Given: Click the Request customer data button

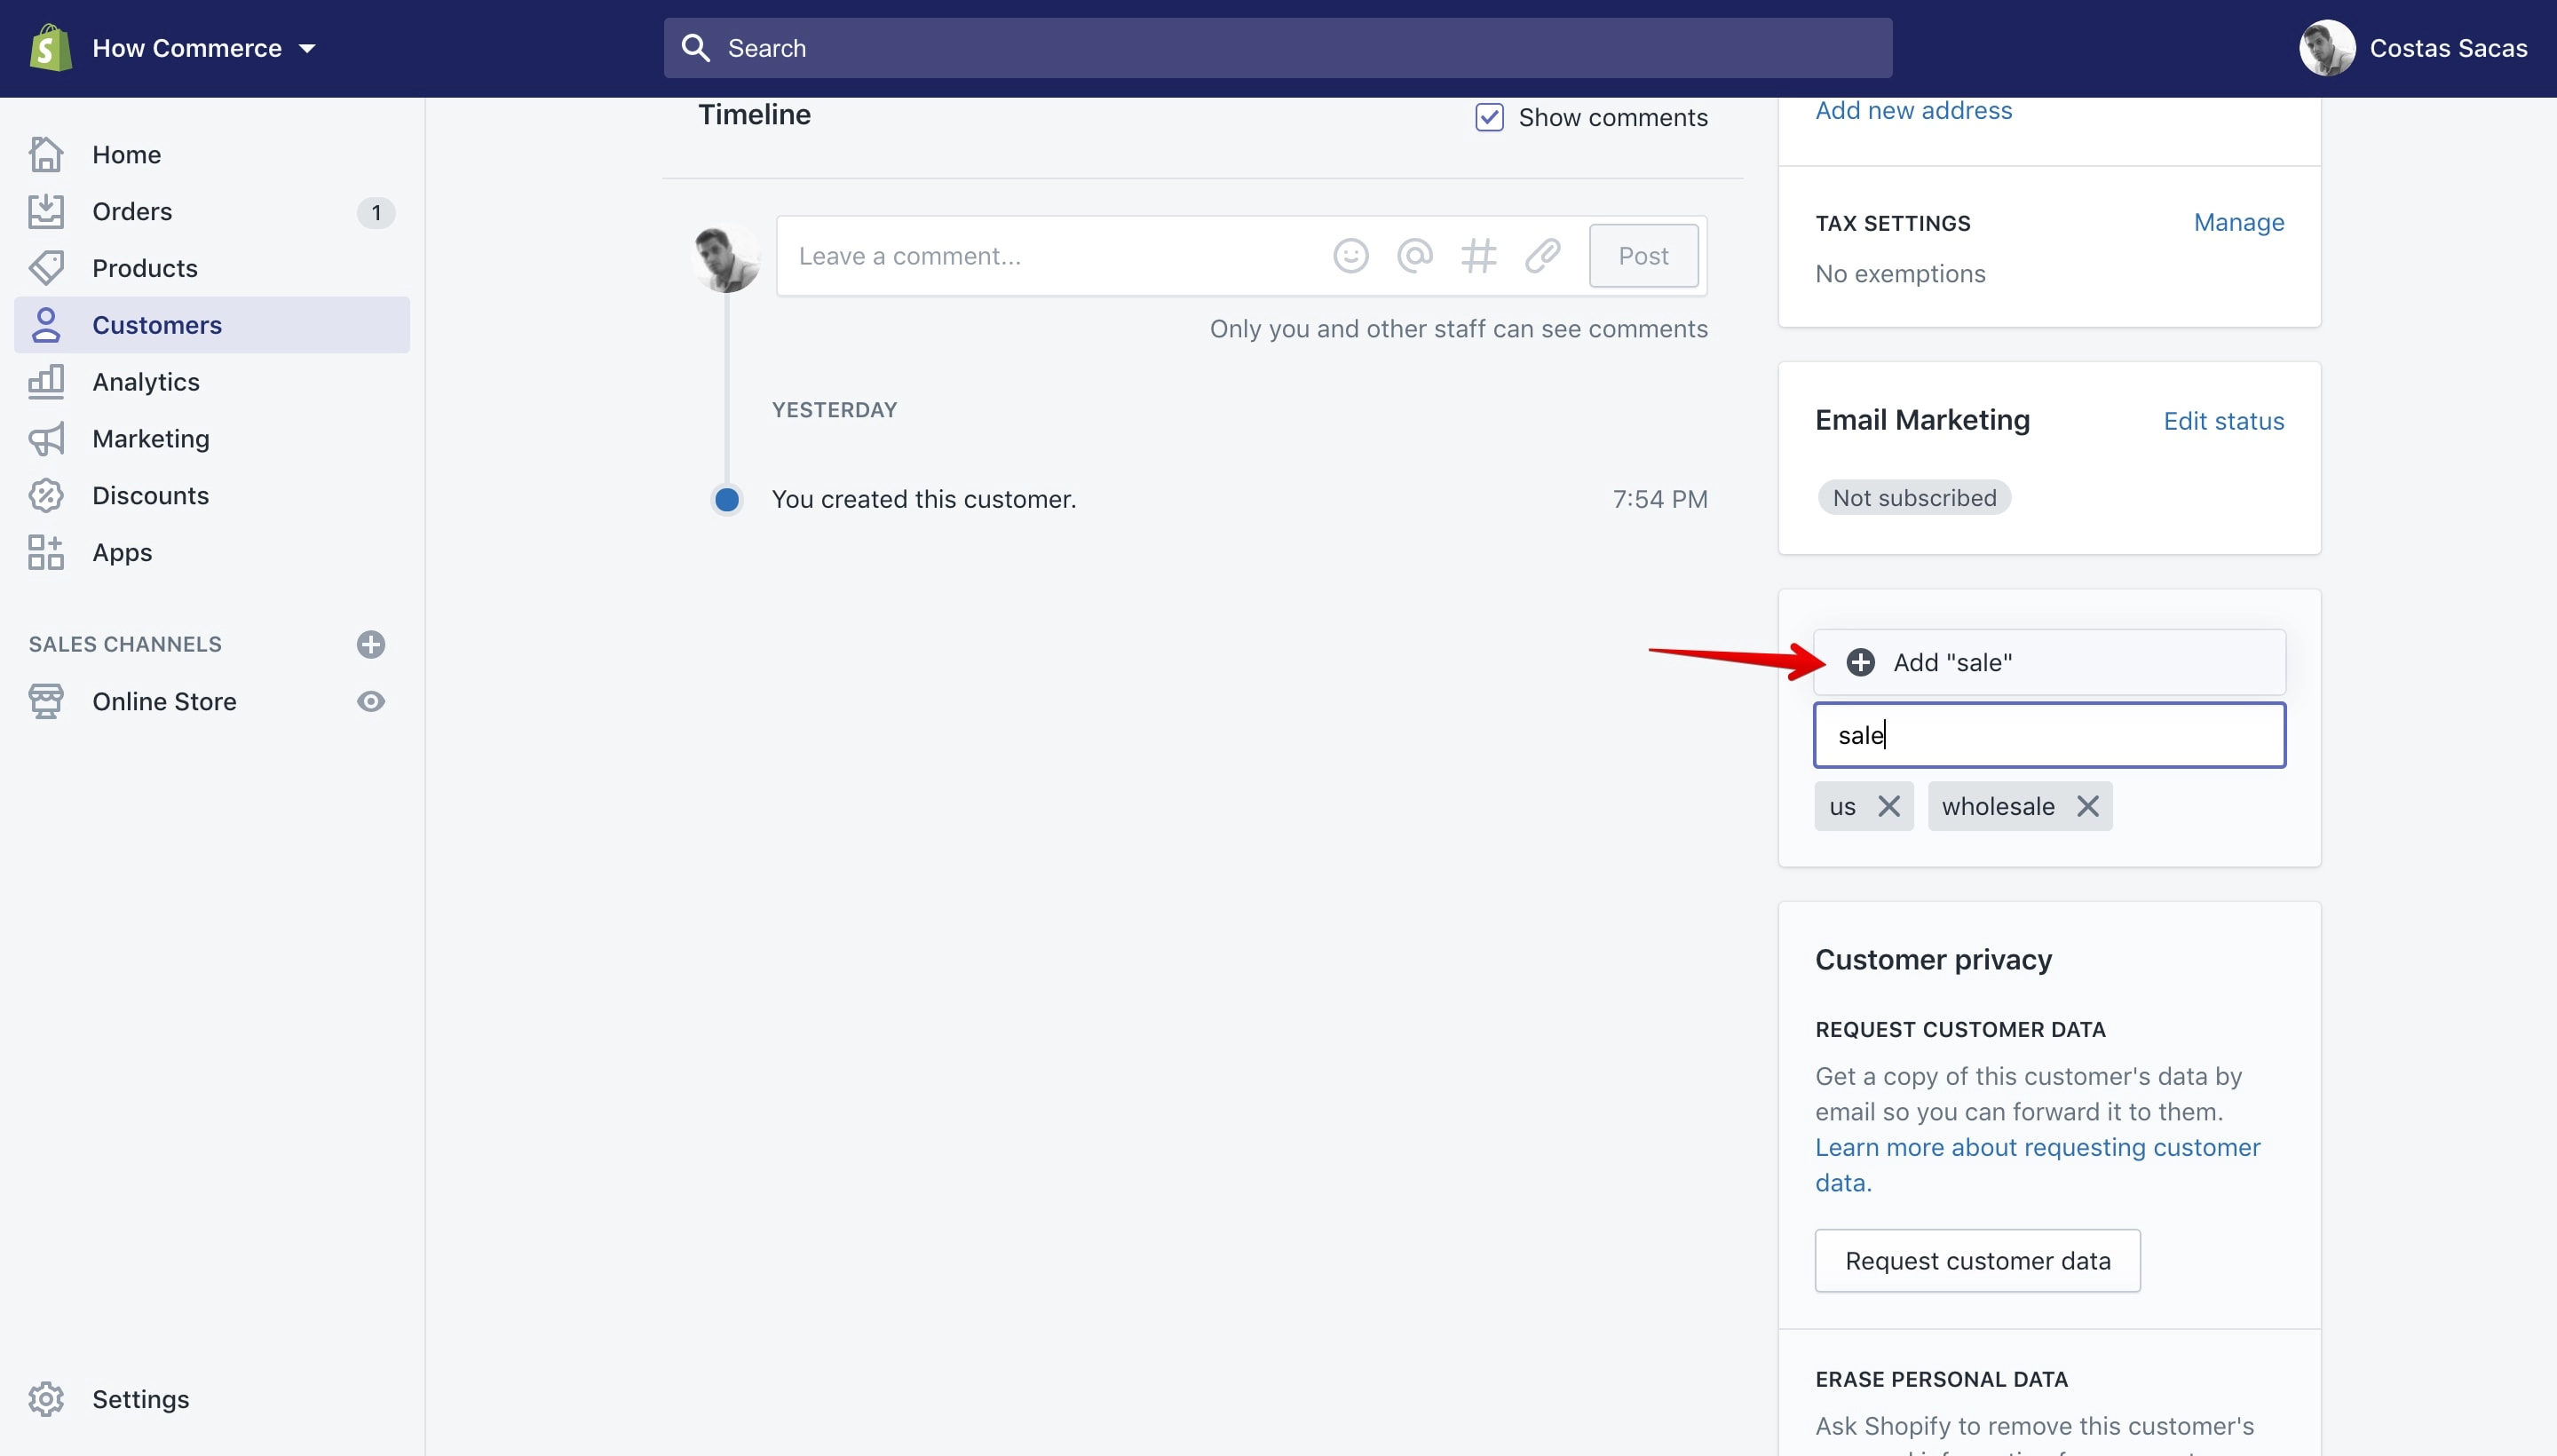Looking at the screenshot, I should tap(1978, 1261).
